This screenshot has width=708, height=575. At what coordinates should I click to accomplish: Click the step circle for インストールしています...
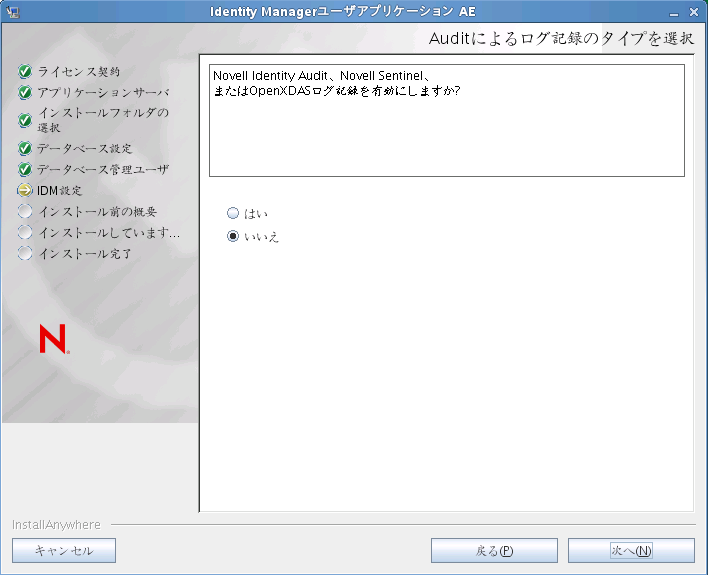click(25, 232)
